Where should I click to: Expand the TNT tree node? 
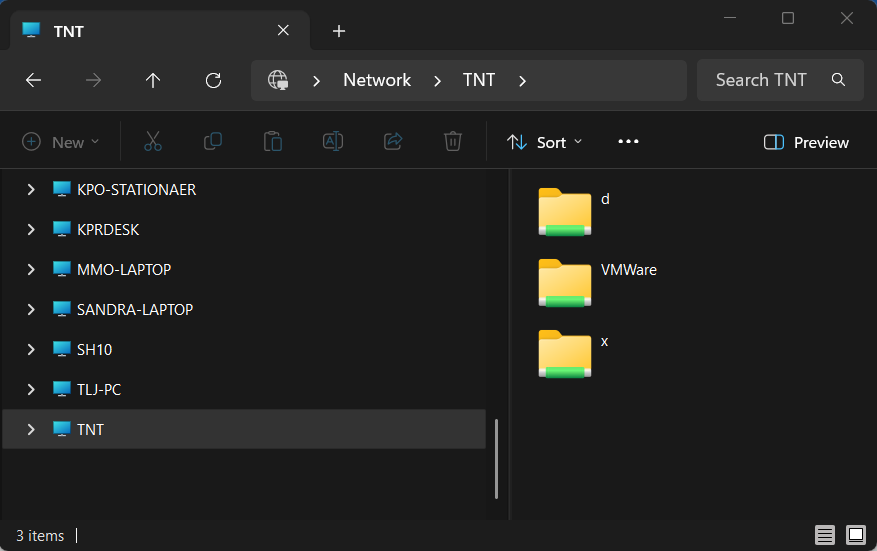[31, 429]
